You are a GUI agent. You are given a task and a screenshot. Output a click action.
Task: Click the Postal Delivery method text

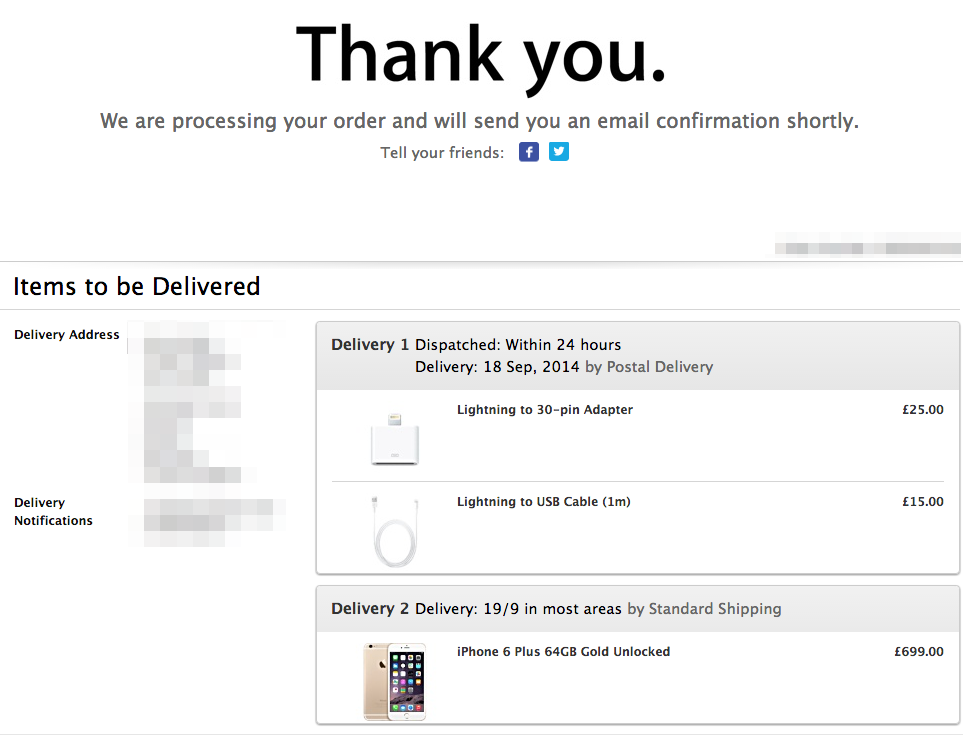click(660, 367)
